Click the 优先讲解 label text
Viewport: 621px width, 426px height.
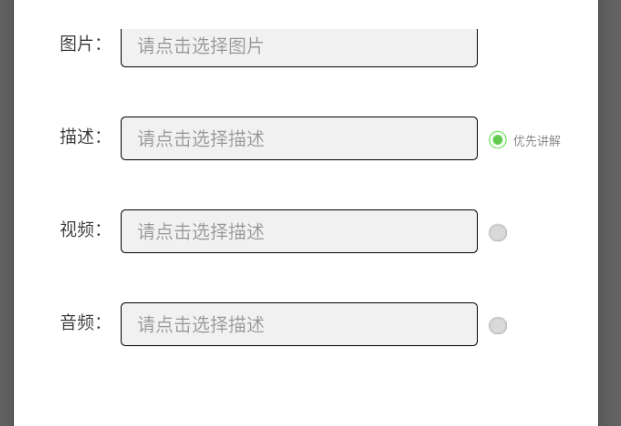tap(537, 141)
